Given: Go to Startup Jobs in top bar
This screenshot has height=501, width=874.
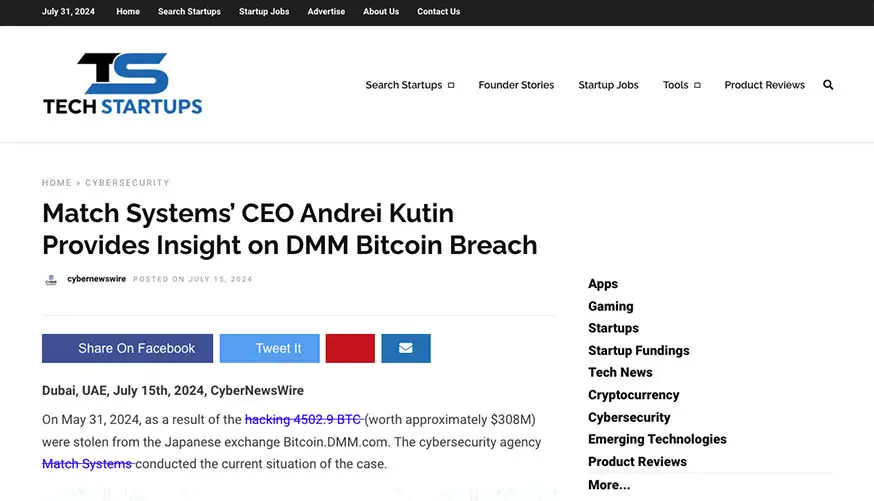Looking at the screenshot, I should pos(264,12).
